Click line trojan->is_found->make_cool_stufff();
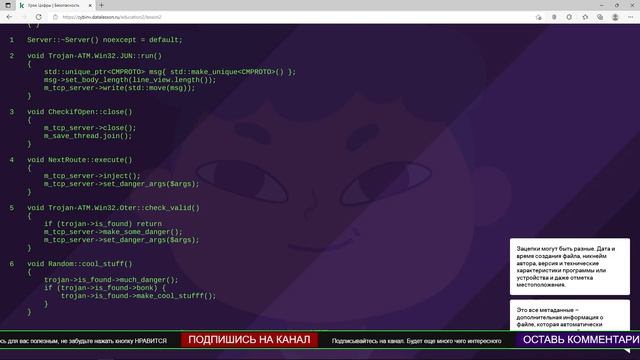Screen dimensions: 640x360 pyautogui.click(x=138, y=296)
